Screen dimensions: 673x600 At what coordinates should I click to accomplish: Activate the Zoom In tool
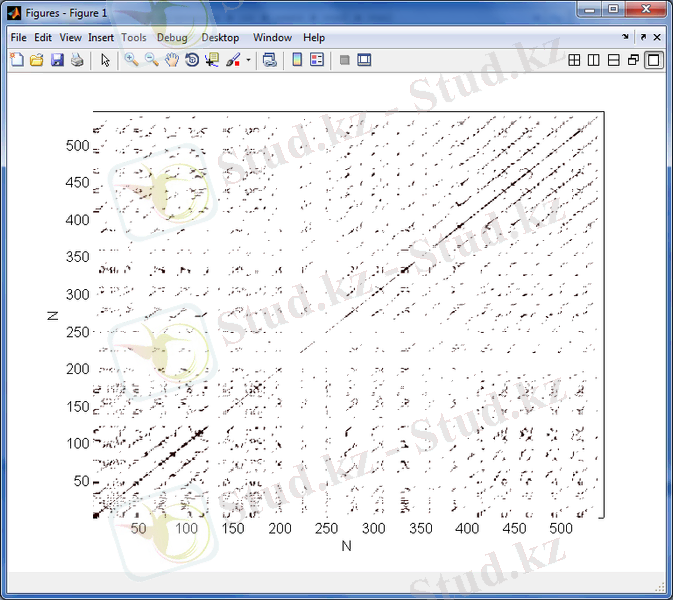pos(131,60)
